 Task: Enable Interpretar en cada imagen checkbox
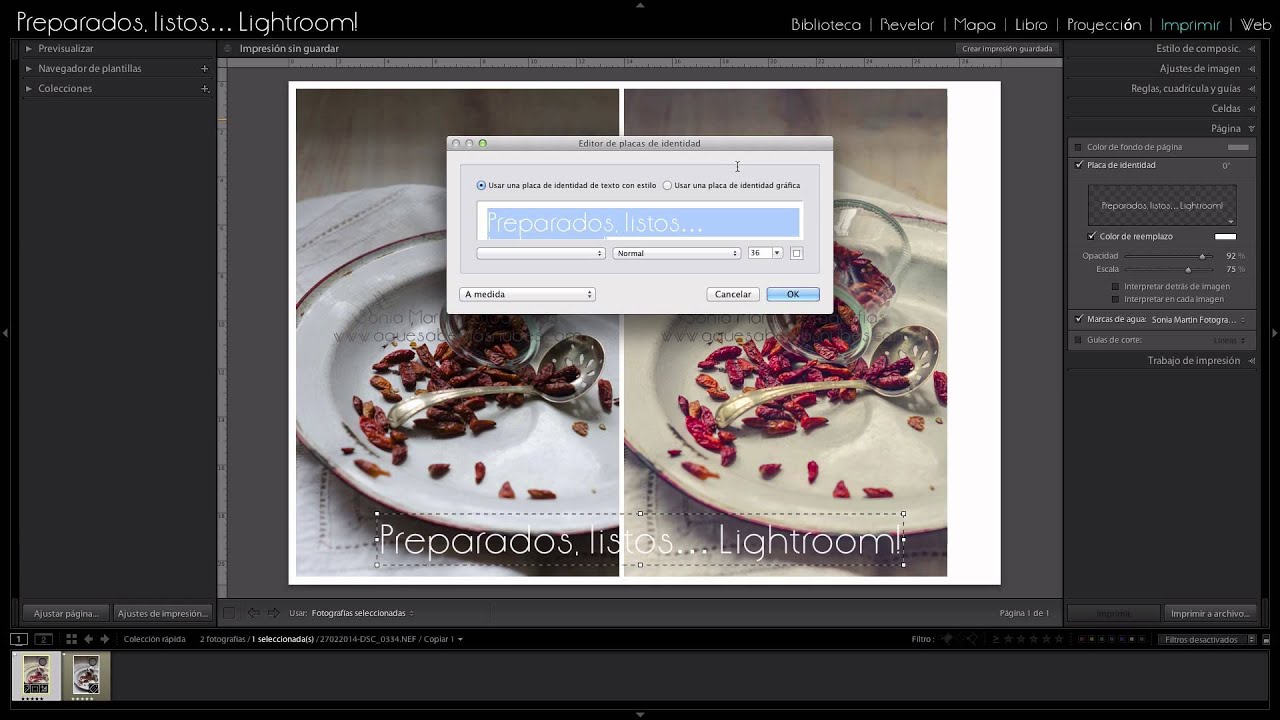[1116, 299]
